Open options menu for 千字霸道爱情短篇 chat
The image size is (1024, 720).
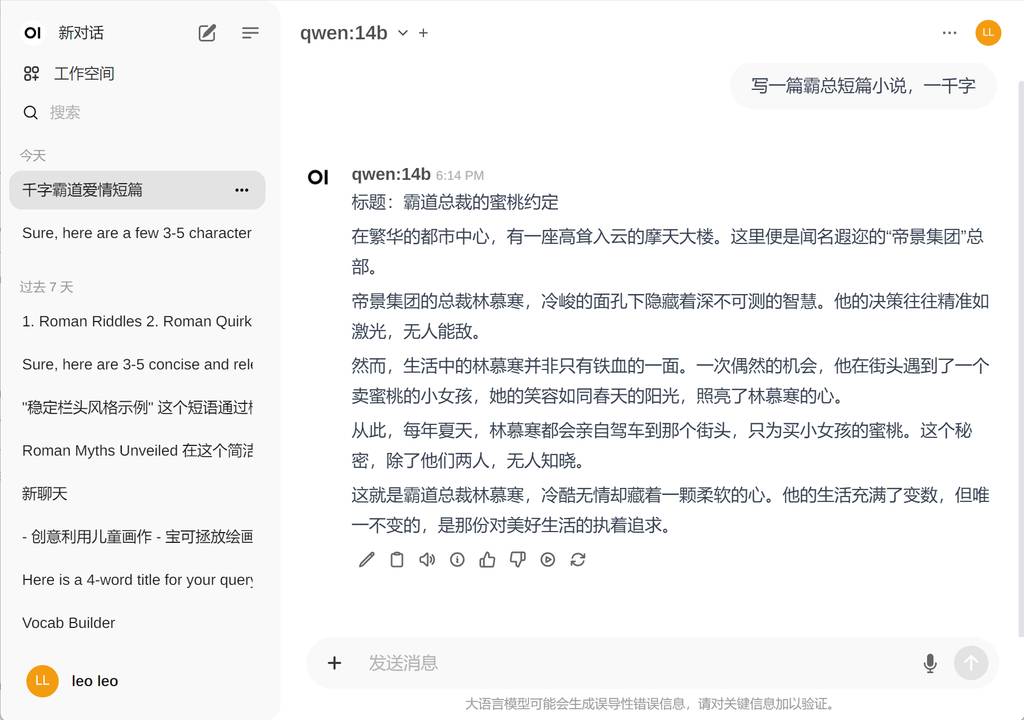241,190
